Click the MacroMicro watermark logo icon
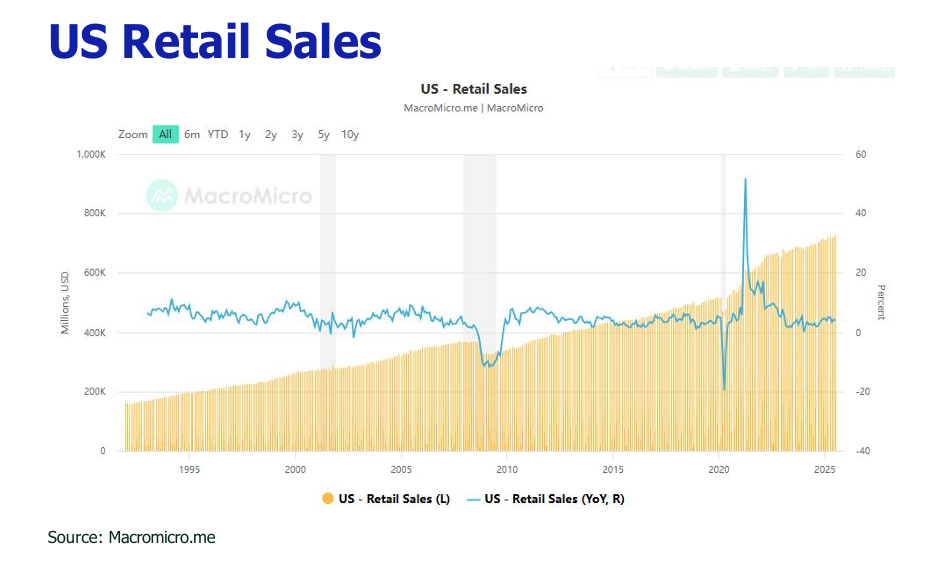This screenshot has height=572, width=931. (x=161, y=196)
